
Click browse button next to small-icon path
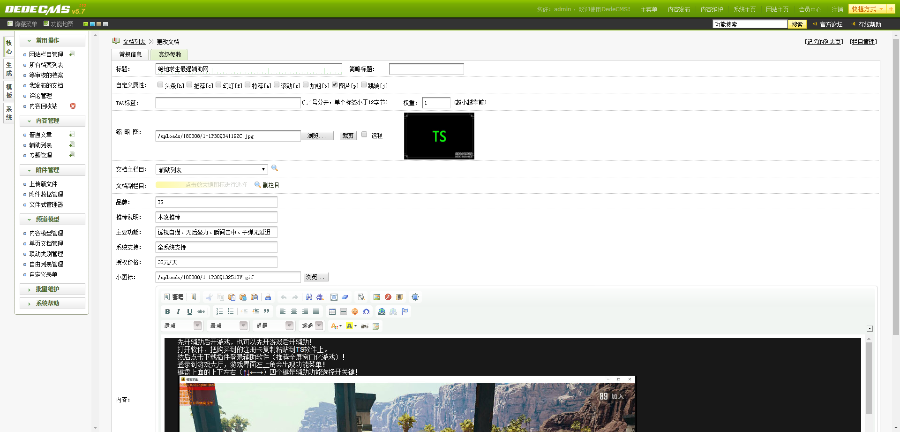point(316,277)
